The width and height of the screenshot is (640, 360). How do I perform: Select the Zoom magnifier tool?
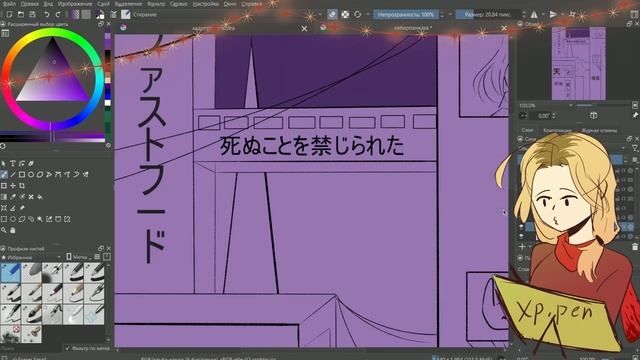[4, 230]
